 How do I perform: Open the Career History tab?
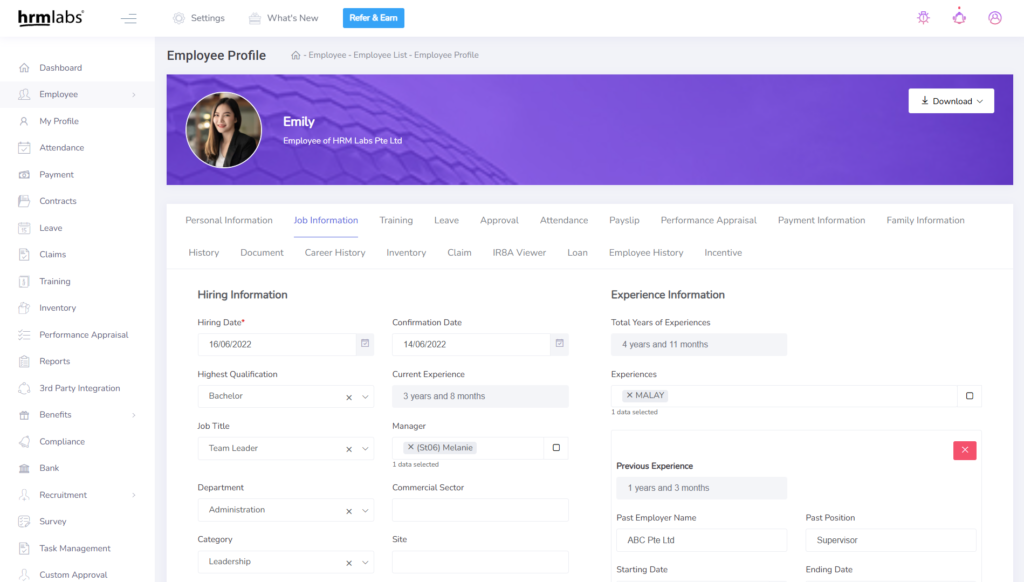pos(335,253)
